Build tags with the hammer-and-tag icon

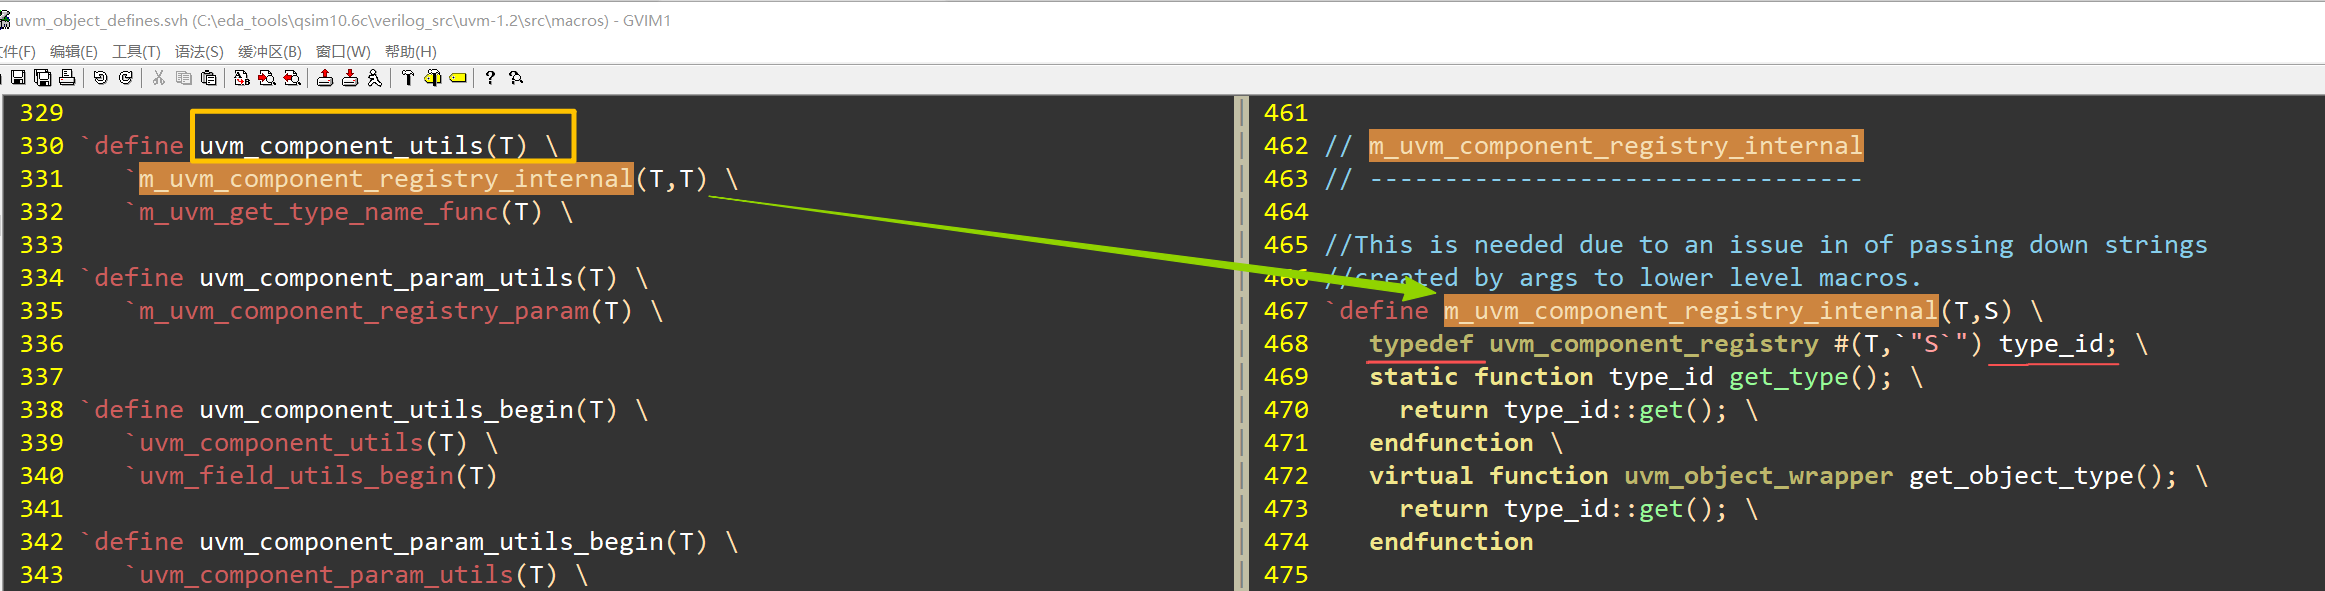(433, 78)
